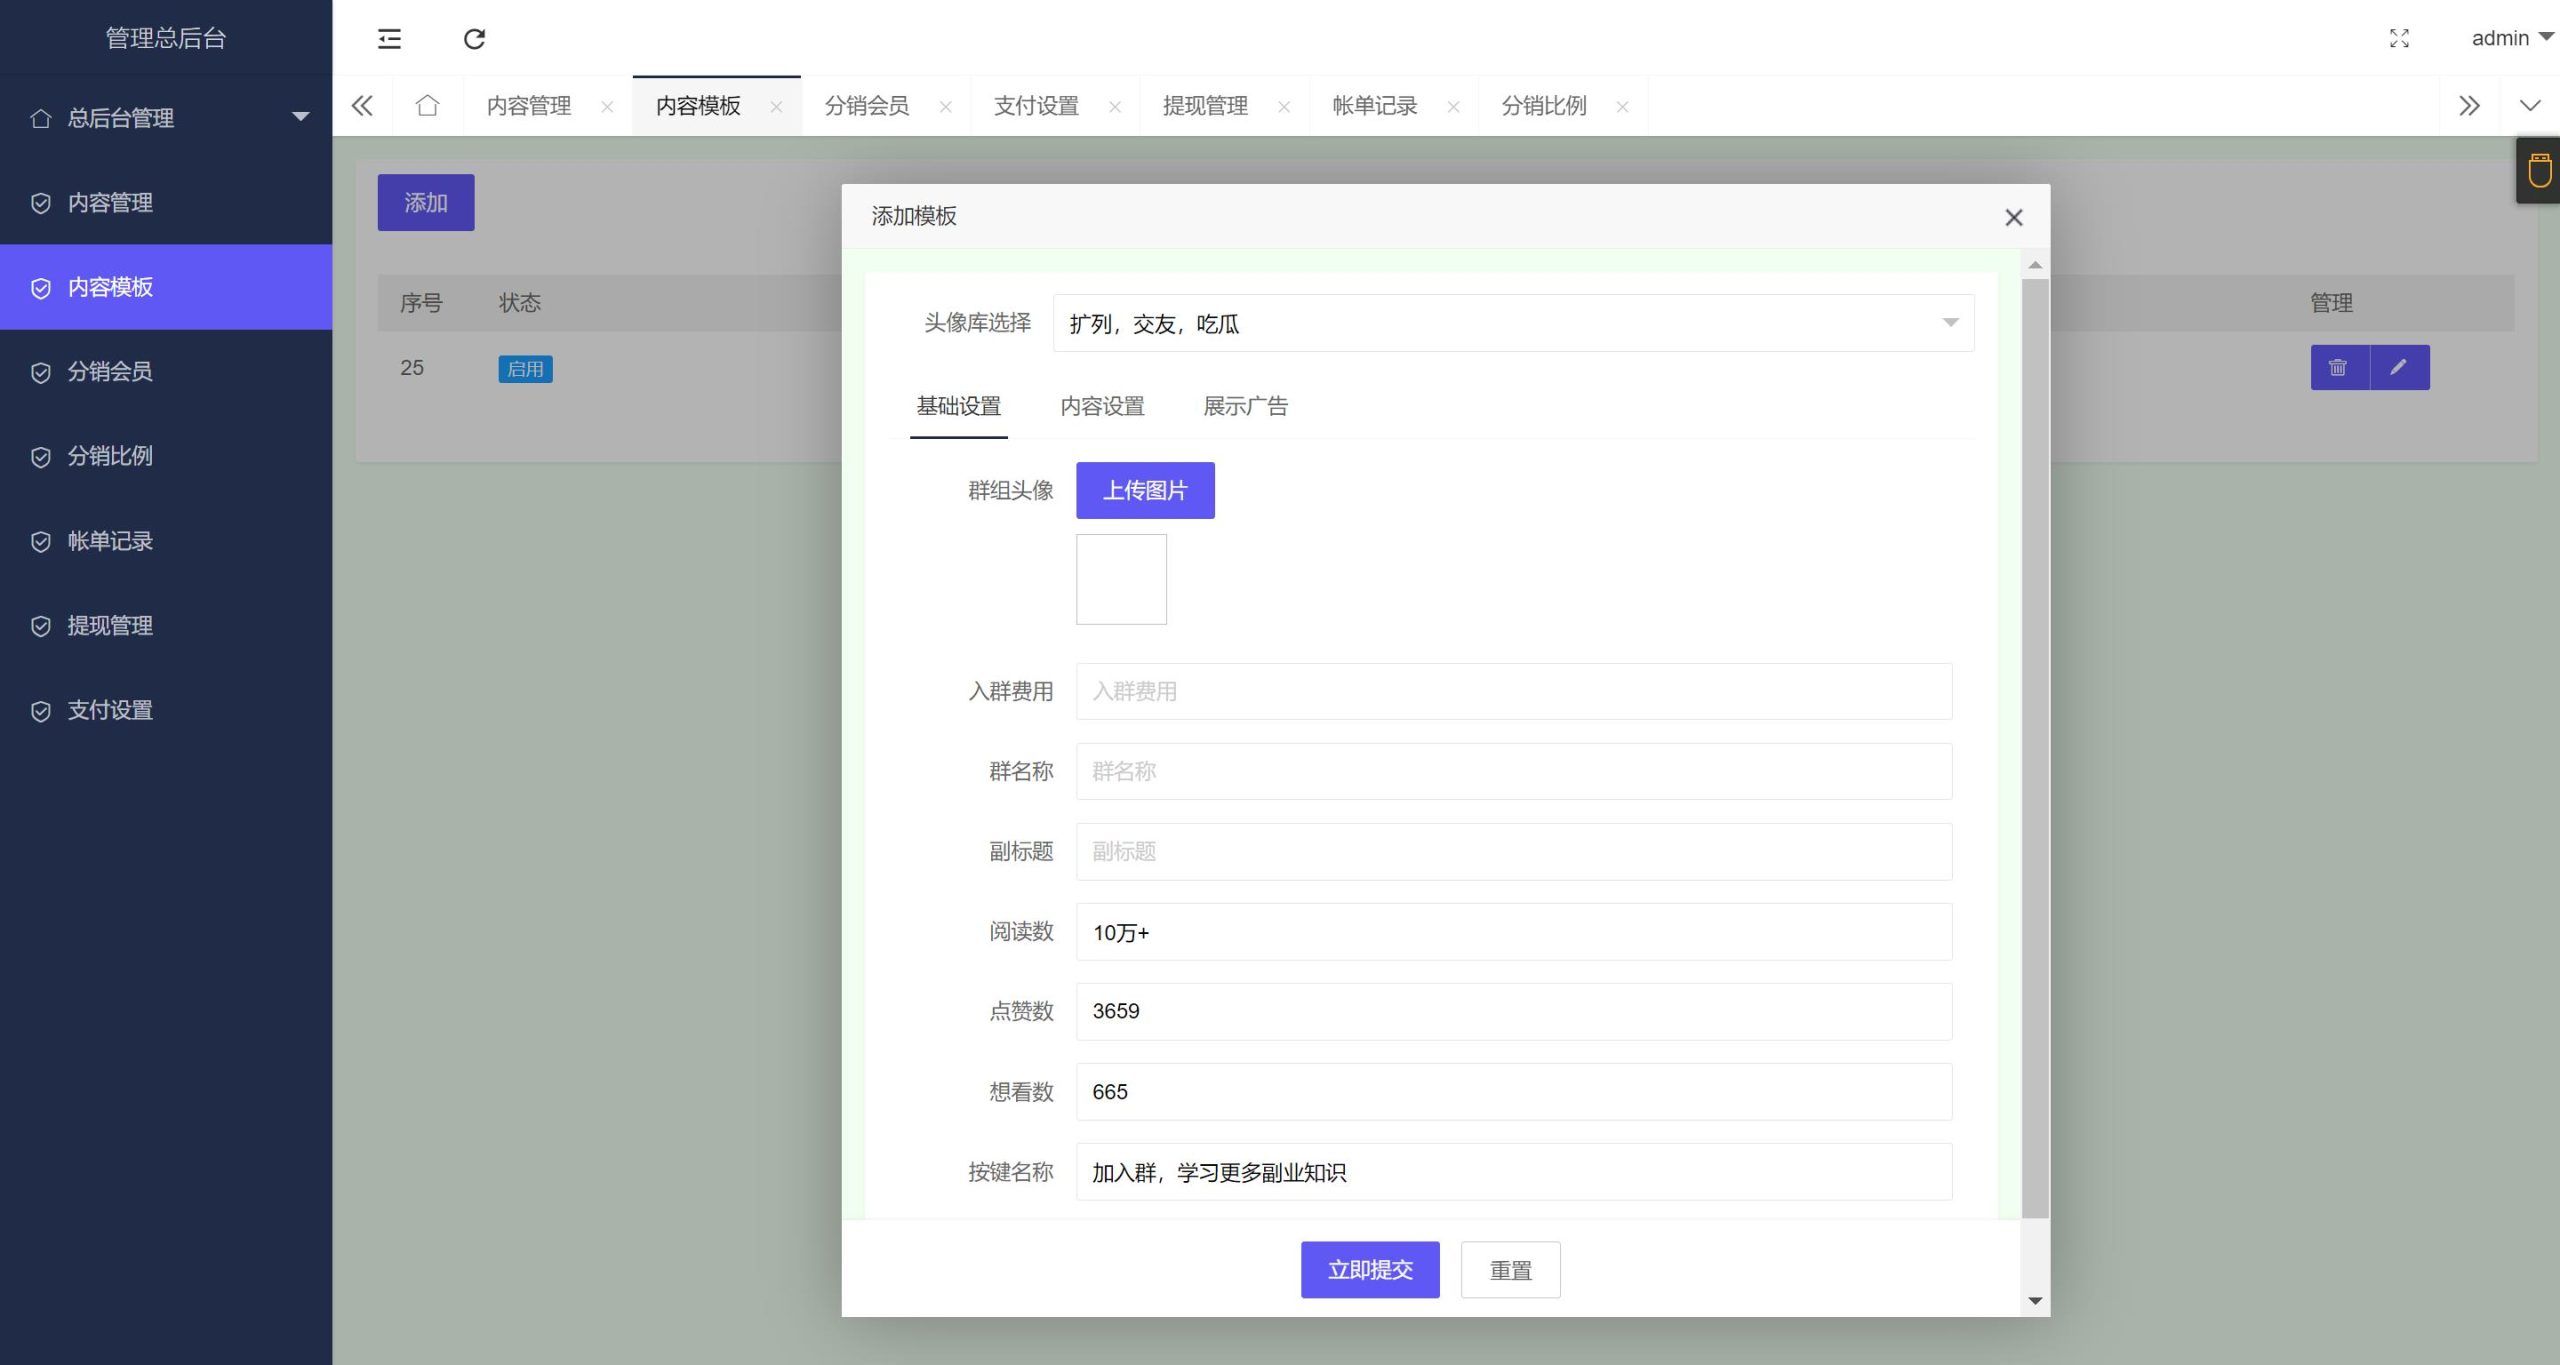Toggle the 启用 status badge on record 25
The image size is (2560, 1365).
[524, 368]
